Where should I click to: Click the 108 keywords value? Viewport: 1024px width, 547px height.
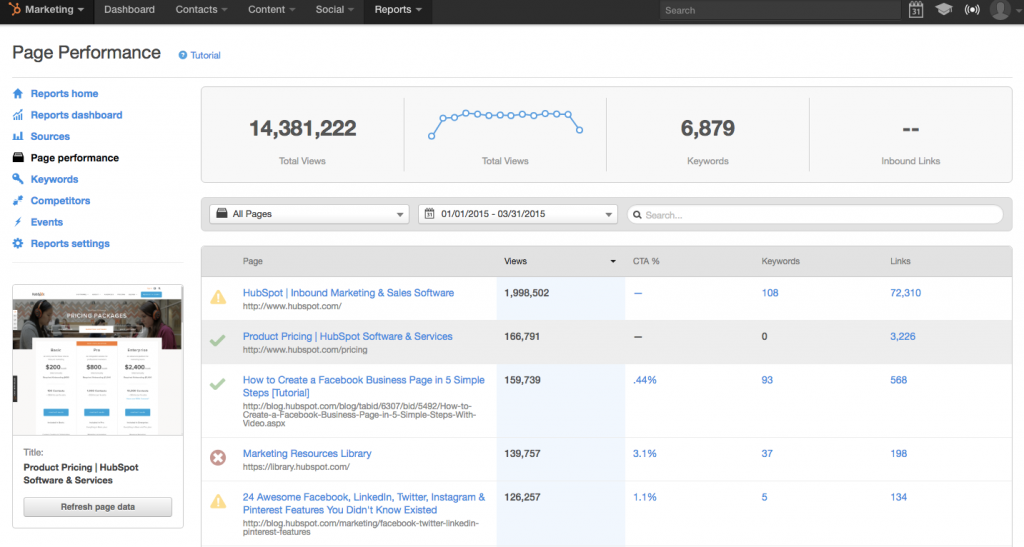pos(770,293)
